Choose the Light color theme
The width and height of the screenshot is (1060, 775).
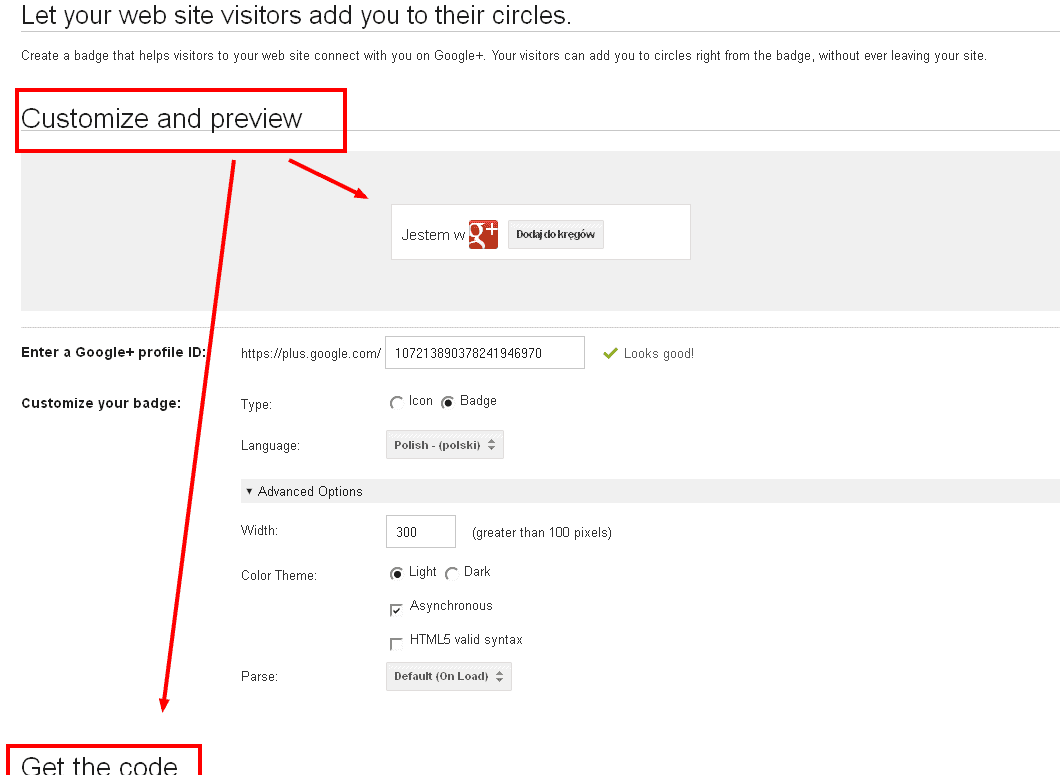coord(396,573)
